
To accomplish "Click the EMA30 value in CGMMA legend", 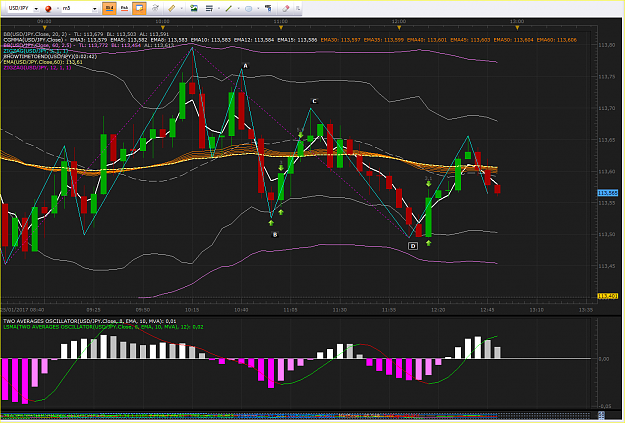I will pyautogui.click(x=340, y=40).
